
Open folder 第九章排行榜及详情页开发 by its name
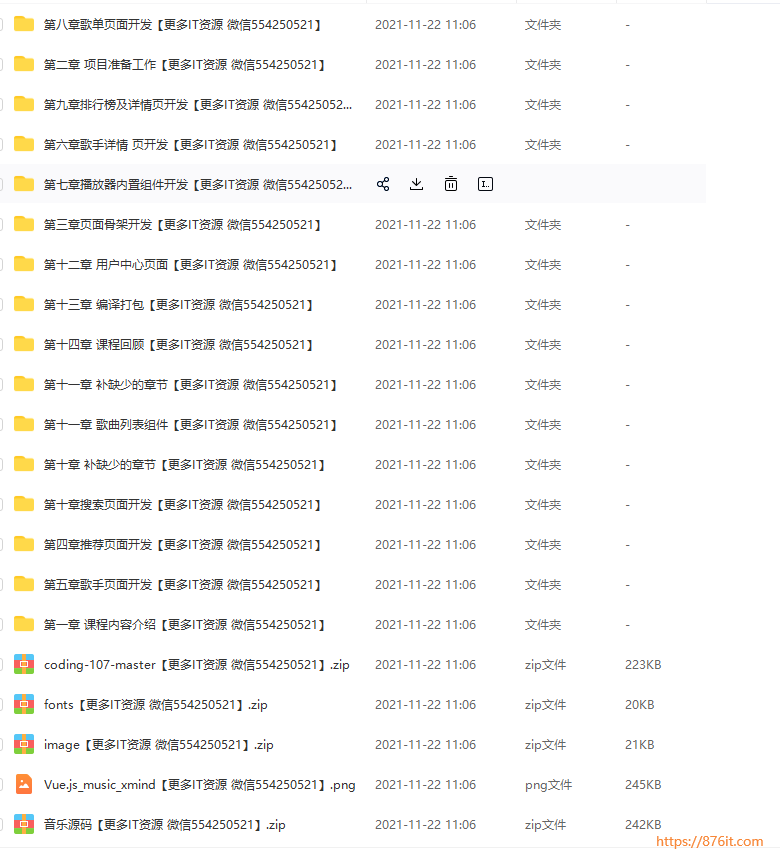[x=198, y=105]
